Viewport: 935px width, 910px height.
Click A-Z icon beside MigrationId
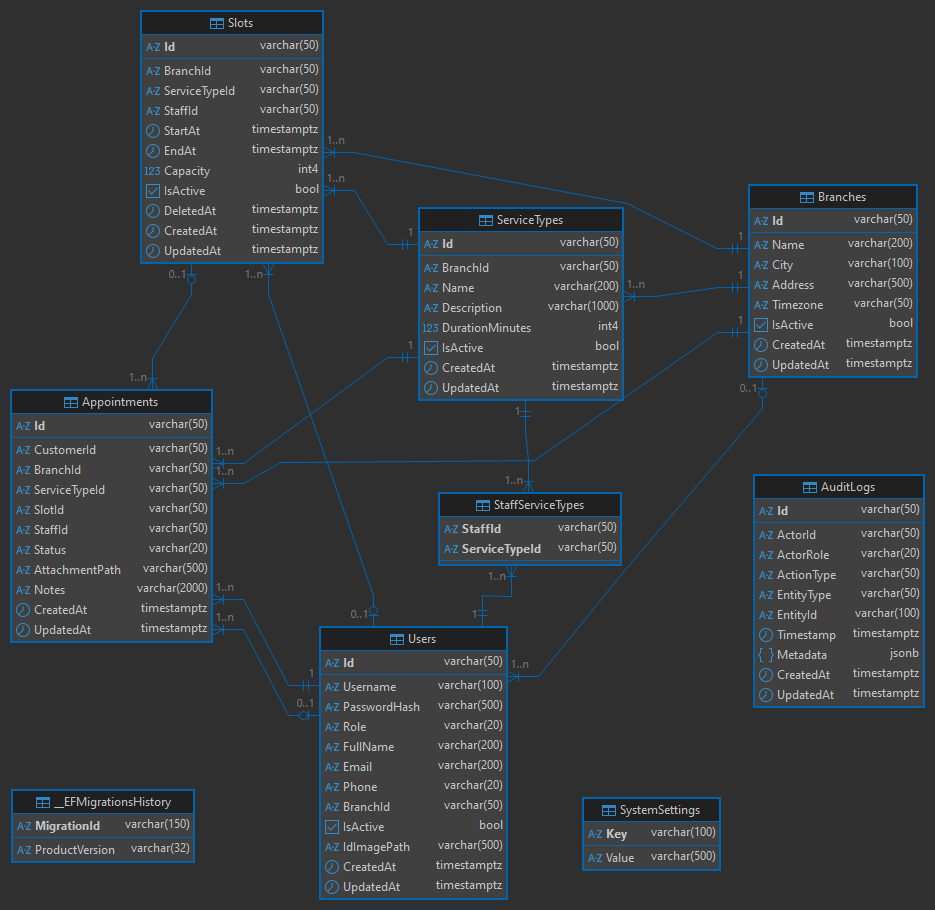pos(24,827)
